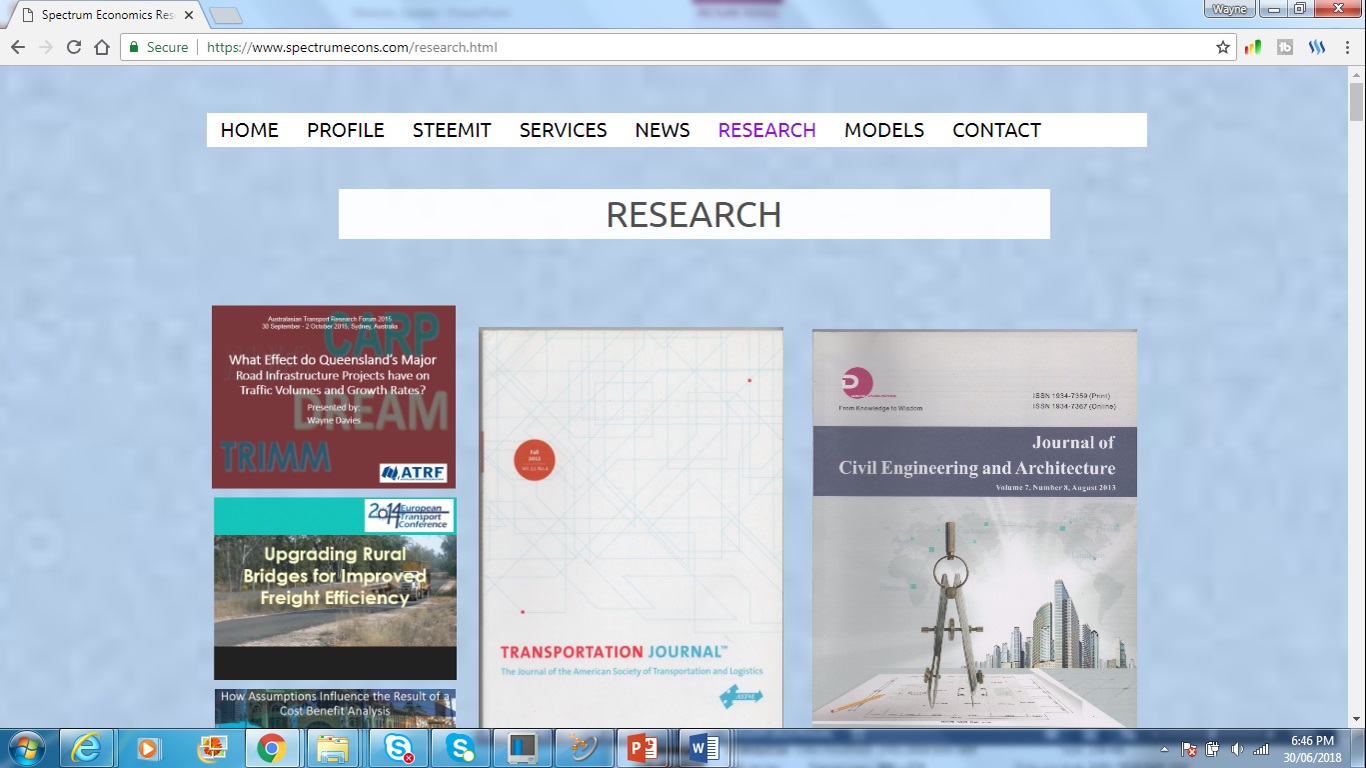This screenshot has width=1366, height=768.
Task: Show hidden system tray icons
Action: (x=1164, y=749)
